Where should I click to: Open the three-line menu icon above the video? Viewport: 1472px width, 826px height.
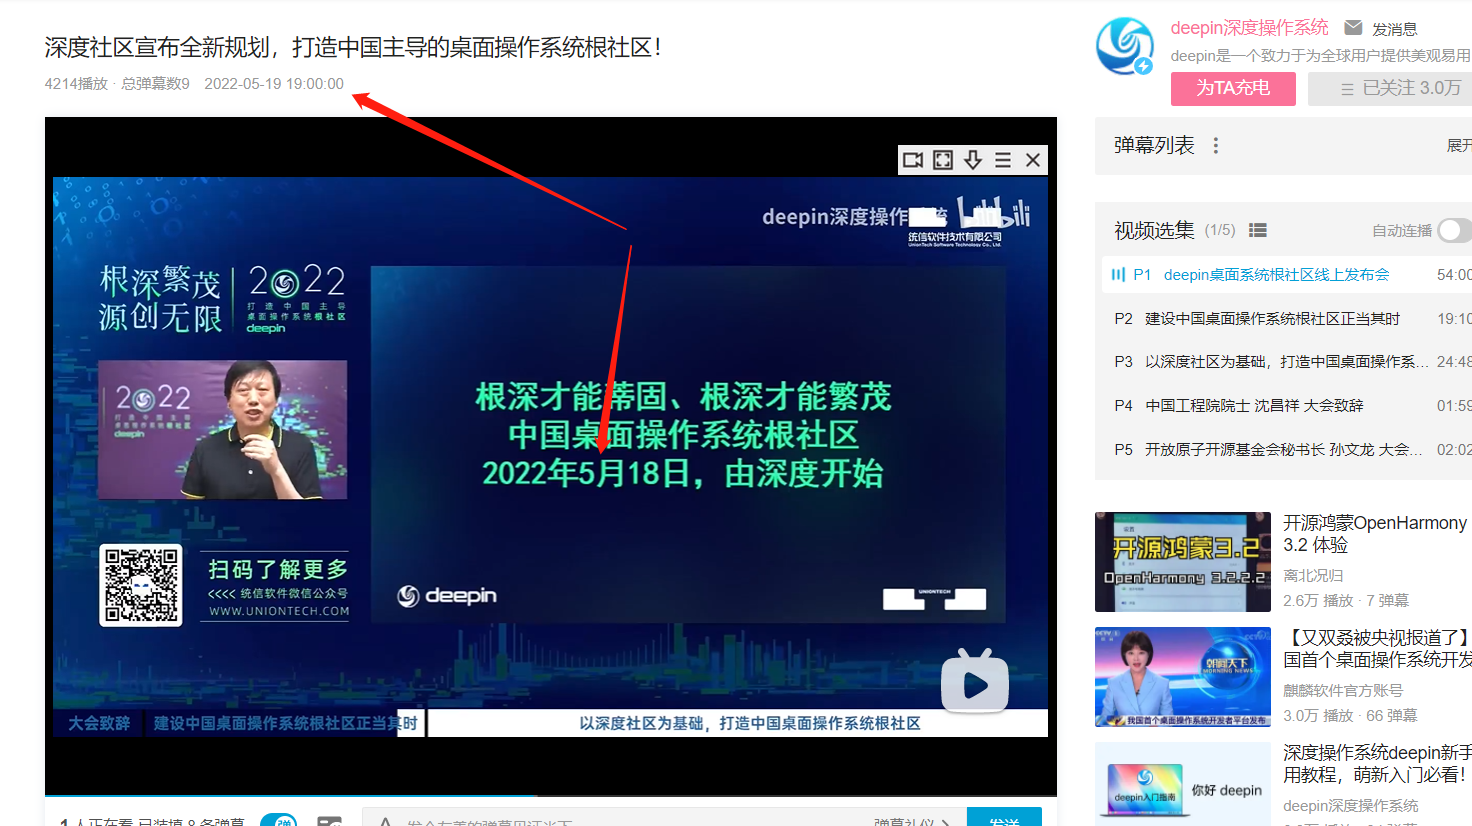point(1003,160)
